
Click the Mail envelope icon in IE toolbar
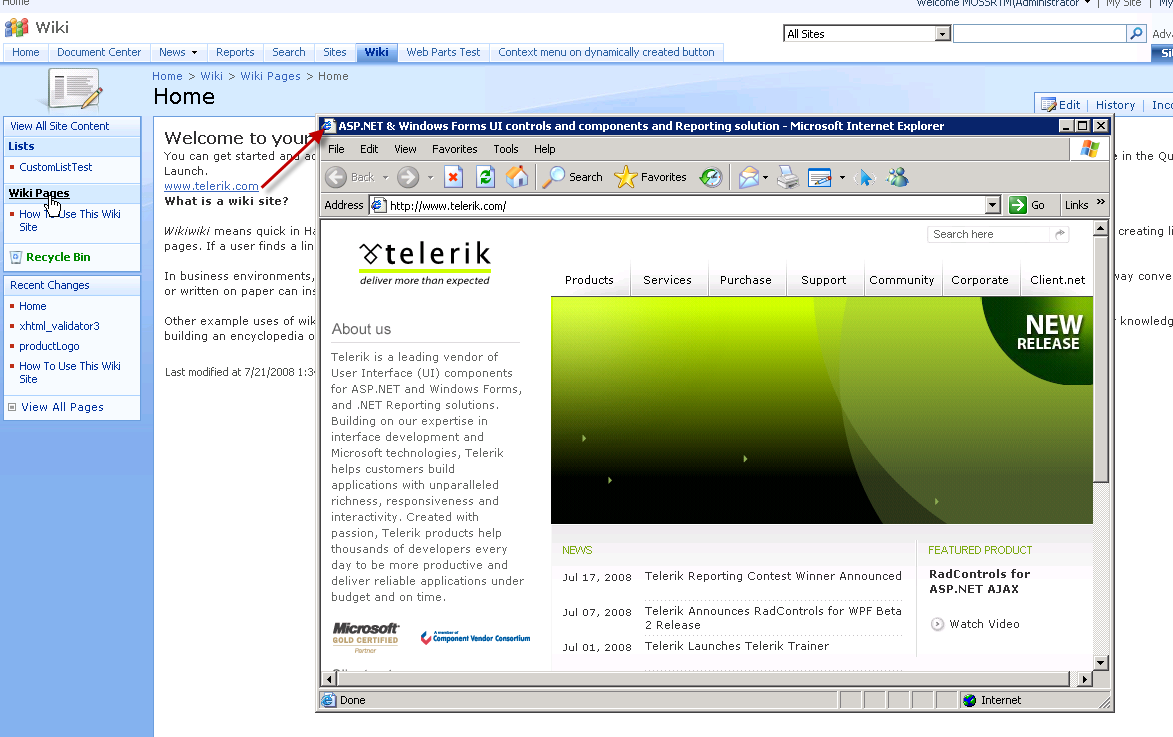click(749, 177)
